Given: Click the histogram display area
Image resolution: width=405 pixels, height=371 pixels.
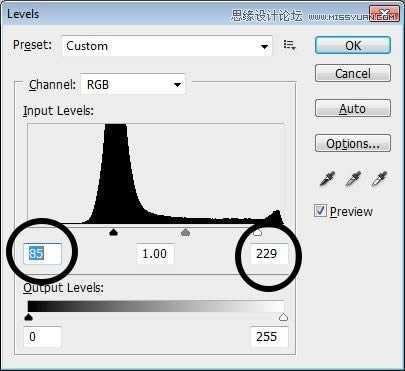Looking at the screenshot, I should (x=156, y=174).
